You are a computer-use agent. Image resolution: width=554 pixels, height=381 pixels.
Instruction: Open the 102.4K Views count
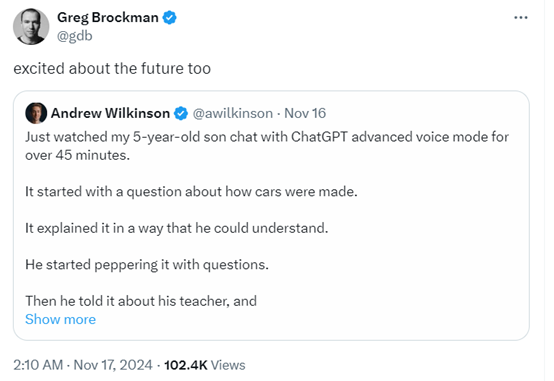205,365
